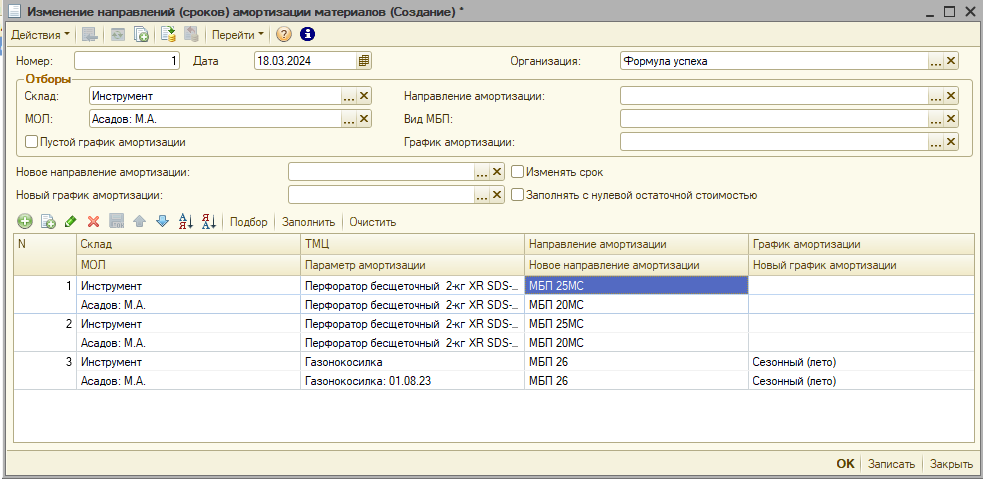The width and height of the screenshot is (983, 479).
Task: Click the red Delete row icon
Action: click(x=93, y=221)
